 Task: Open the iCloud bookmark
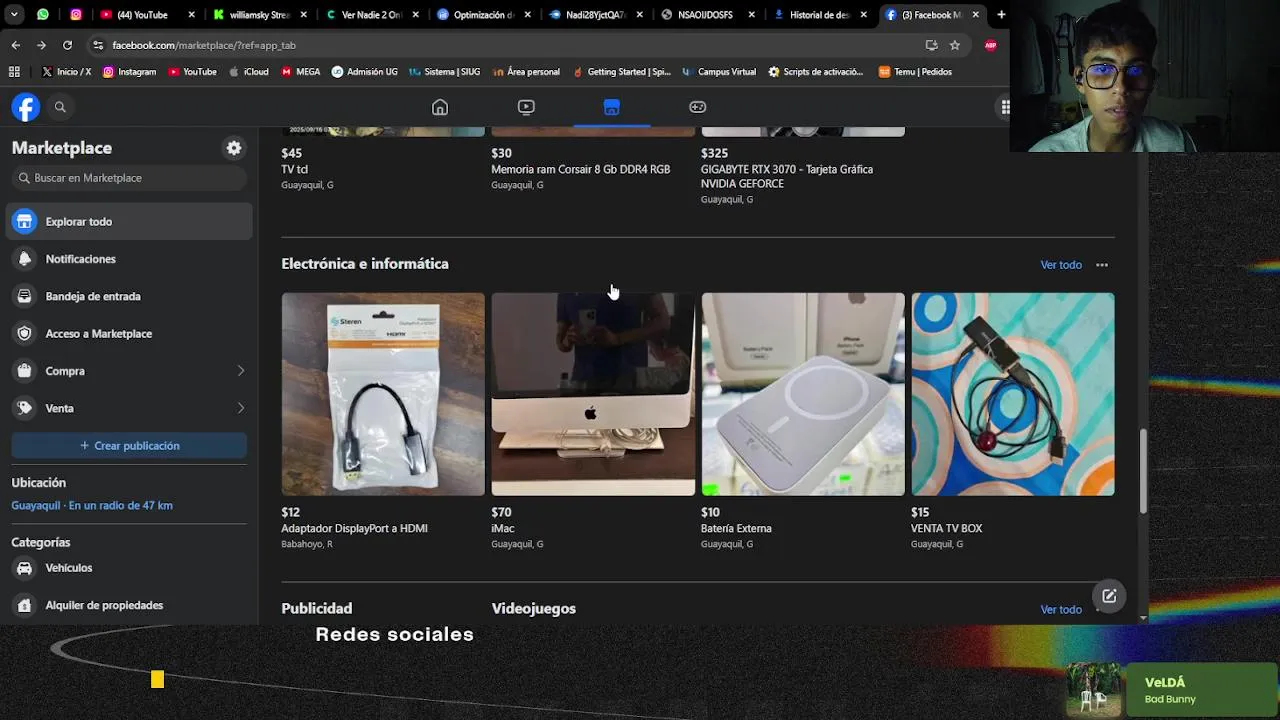pyautogui.click(x=249, y=72)
